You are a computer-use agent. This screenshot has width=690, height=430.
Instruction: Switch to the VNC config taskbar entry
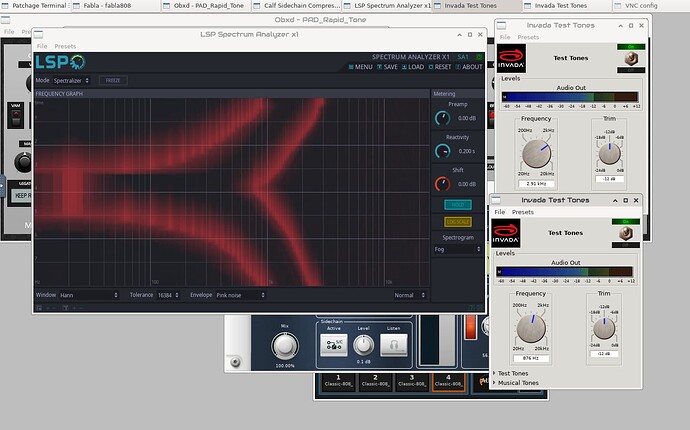pyautogui.click(x=651, y=6)
